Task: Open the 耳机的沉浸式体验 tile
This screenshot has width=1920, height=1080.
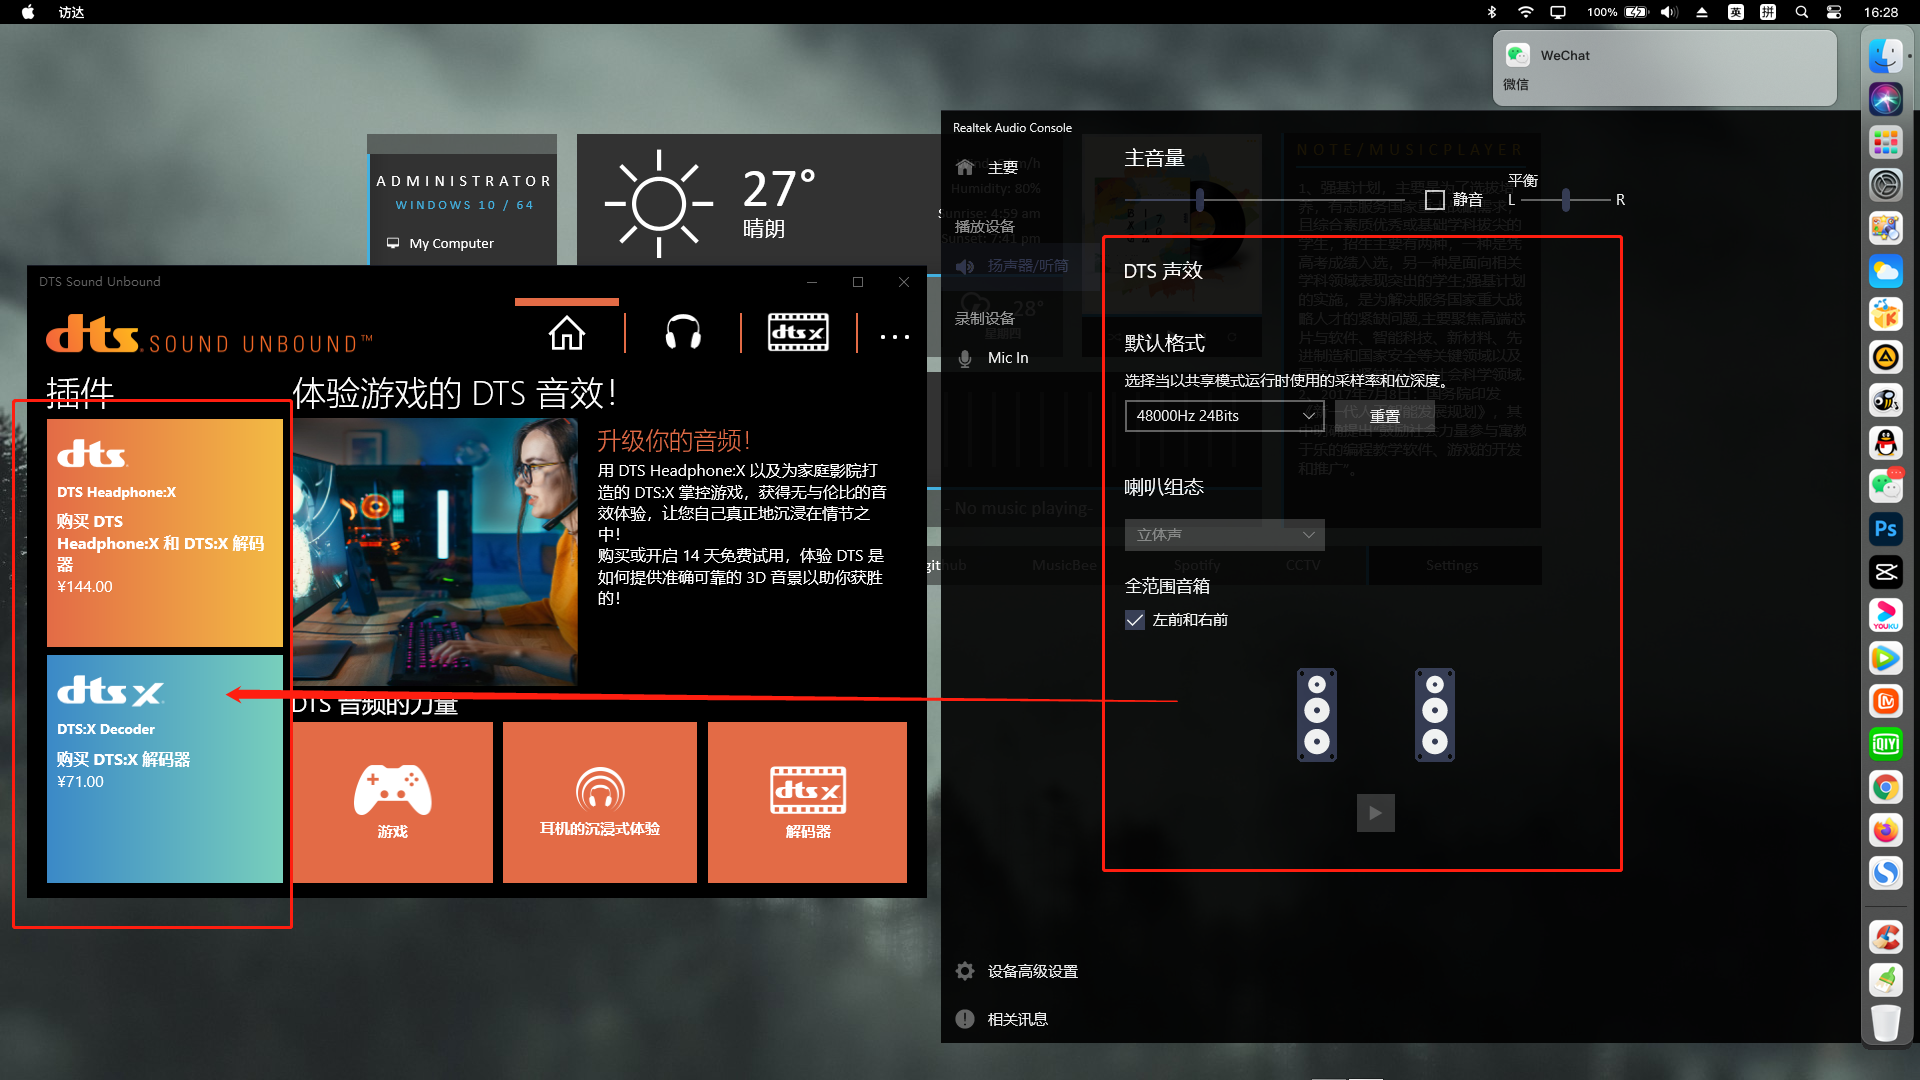Action: pyautogui.click(x=600, y=802)
